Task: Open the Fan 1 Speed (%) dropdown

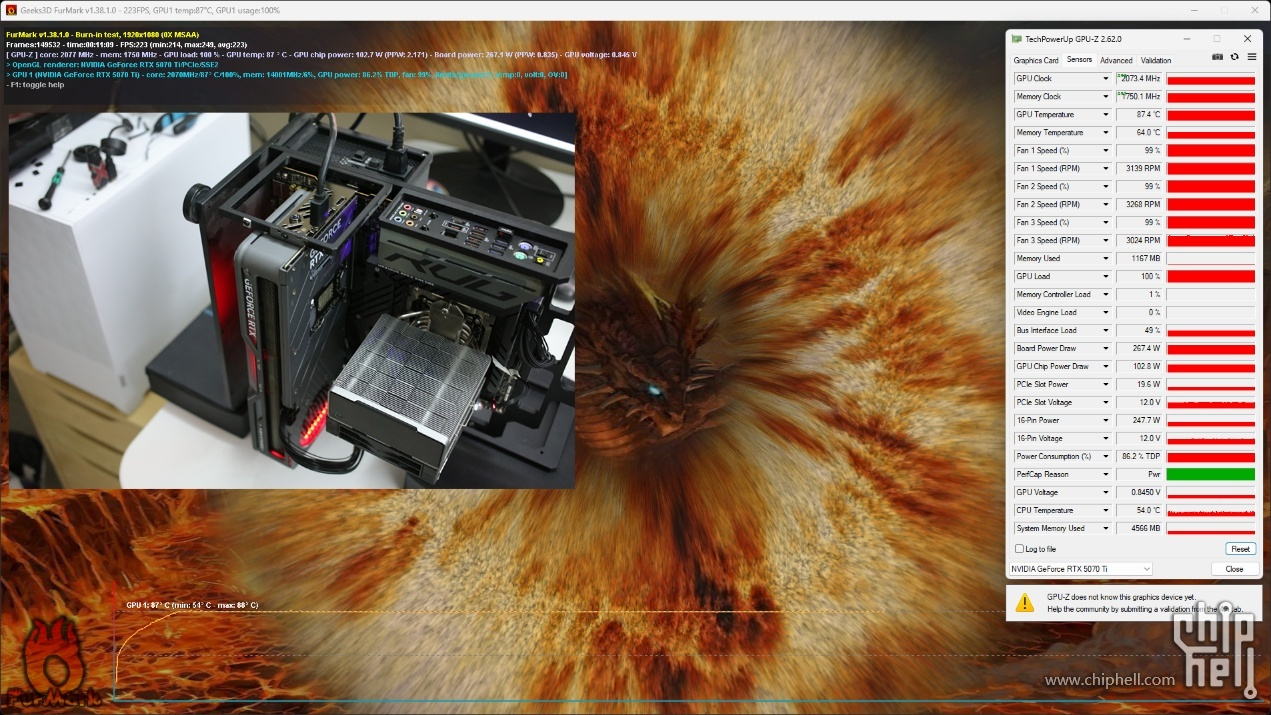Action: (x=1105, y=151)
